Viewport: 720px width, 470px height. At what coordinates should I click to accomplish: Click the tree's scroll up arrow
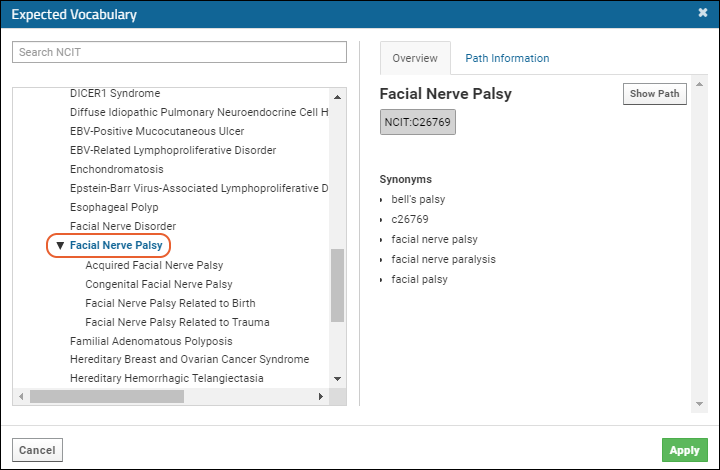click(x=338, y=97)
